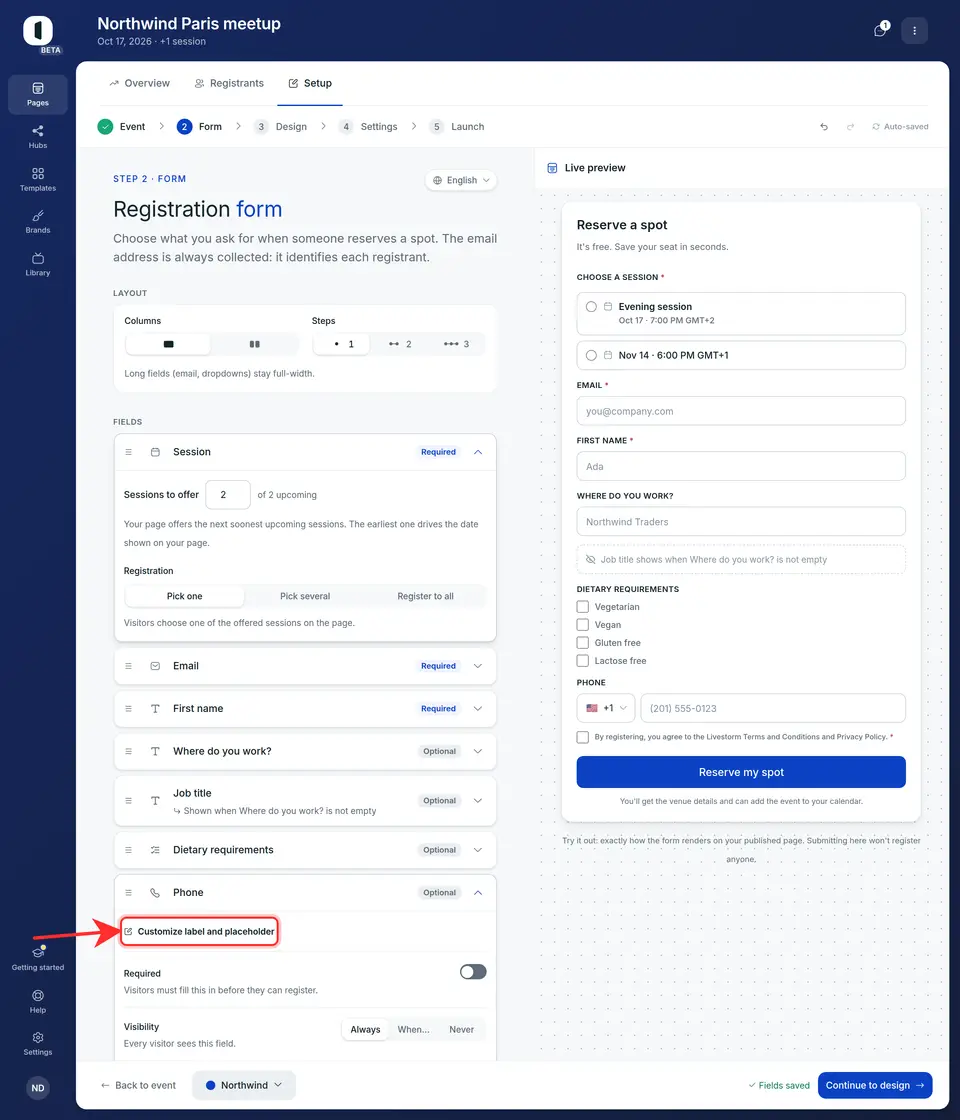Click the email input in preview
The width and height of the screenshot is (960, 1120).
click(x=741, y=411)
